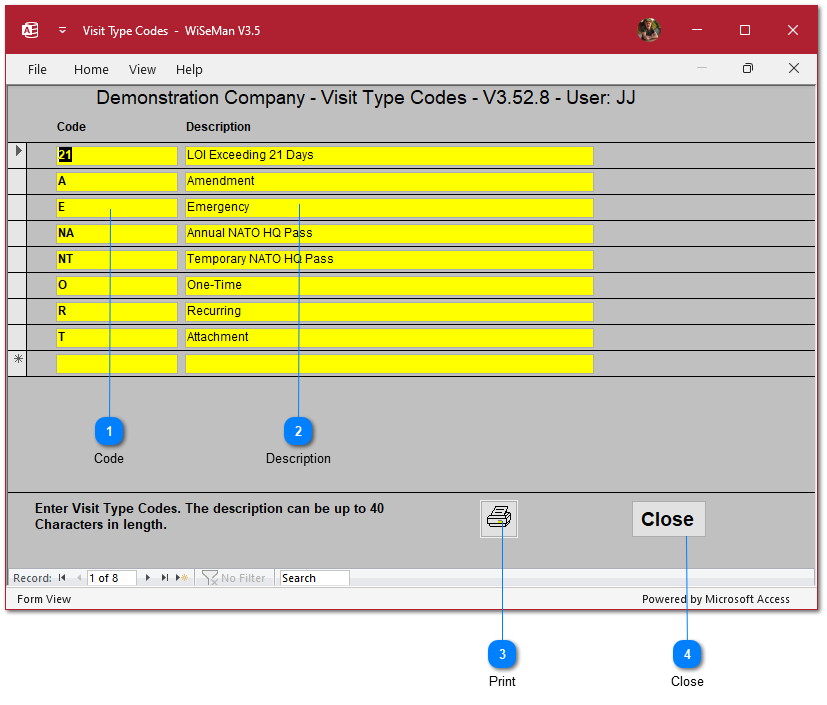
Task: Click the printer icon button
Action: pos(499,519)
